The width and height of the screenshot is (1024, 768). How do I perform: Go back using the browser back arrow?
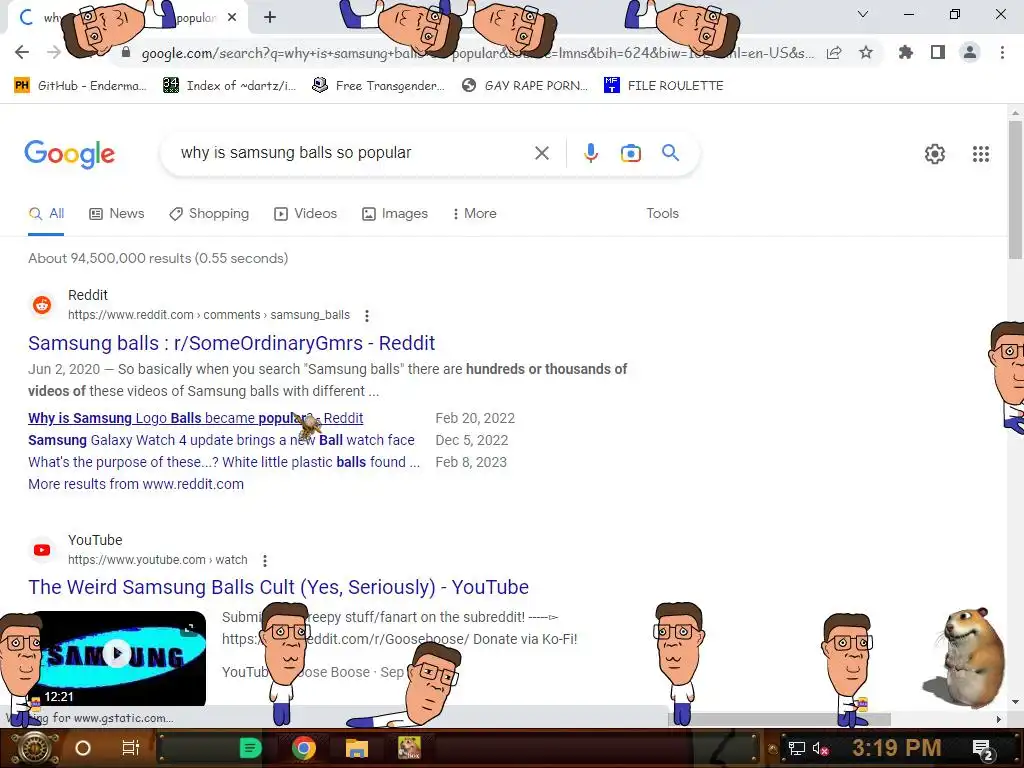[x=22, y=52]
